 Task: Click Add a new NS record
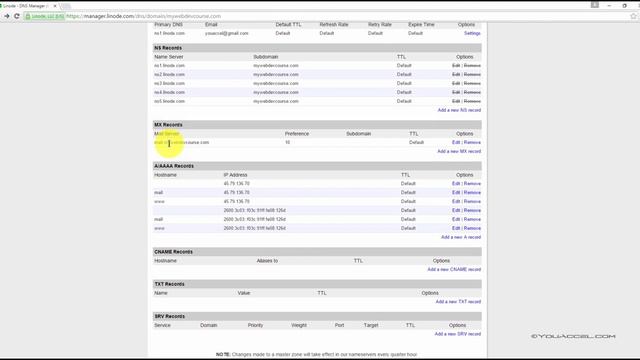(459, 110)
